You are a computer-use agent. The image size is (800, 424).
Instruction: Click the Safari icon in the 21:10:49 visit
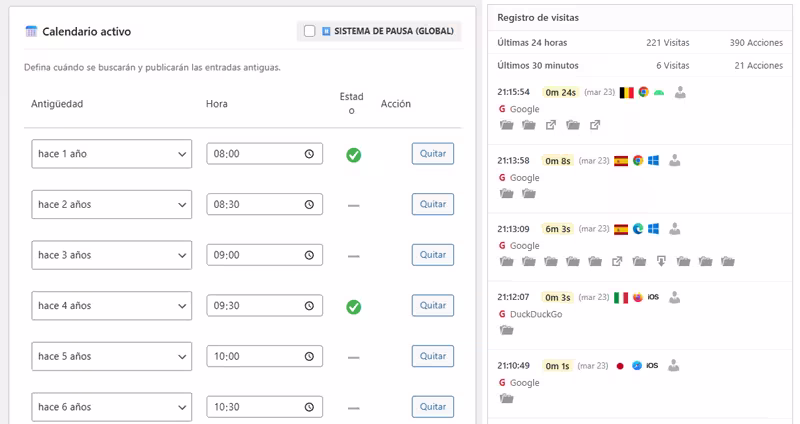point(636,366)
